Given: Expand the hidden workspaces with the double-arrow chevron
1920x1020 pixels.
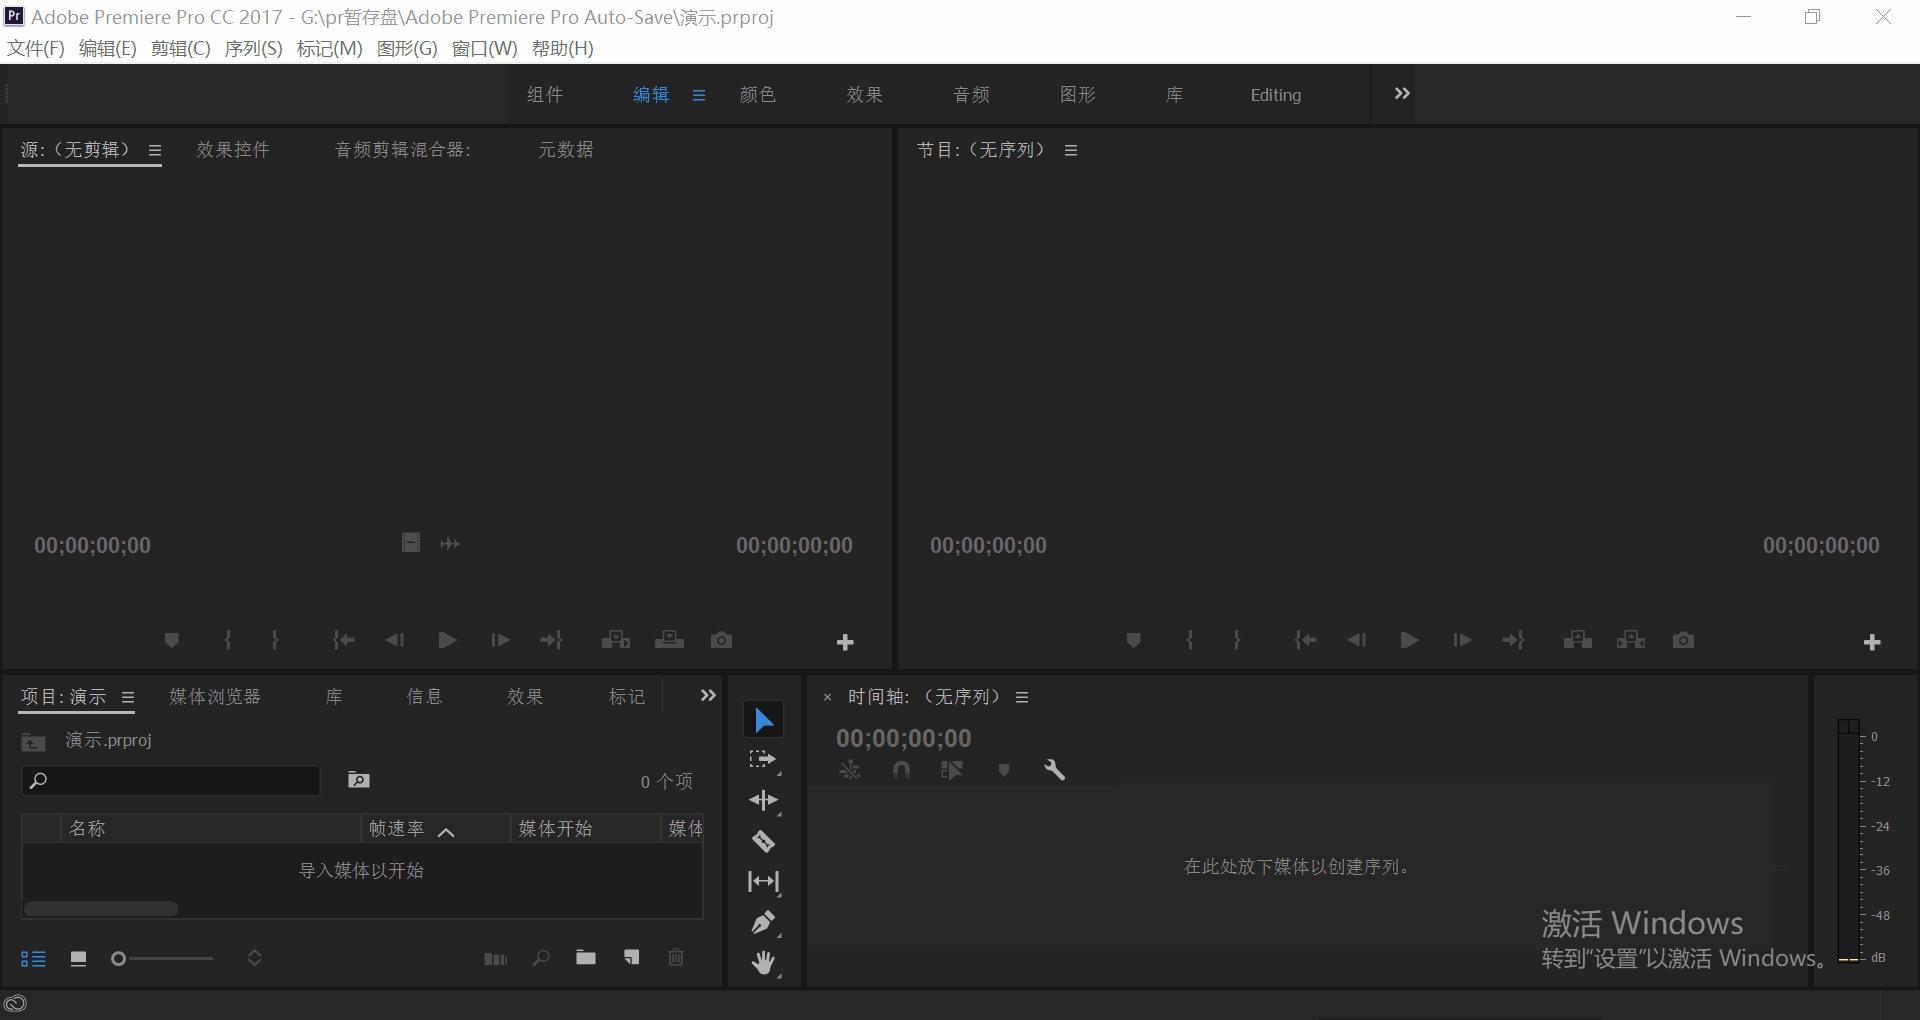Looking at the screenshot, I should pyautogui.click(x=1401, y=94).
